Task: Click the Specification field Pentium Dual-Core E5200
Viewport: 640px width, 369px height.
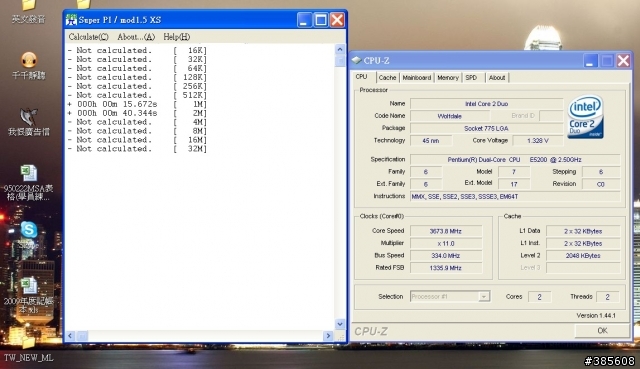Action: [515, 160]
